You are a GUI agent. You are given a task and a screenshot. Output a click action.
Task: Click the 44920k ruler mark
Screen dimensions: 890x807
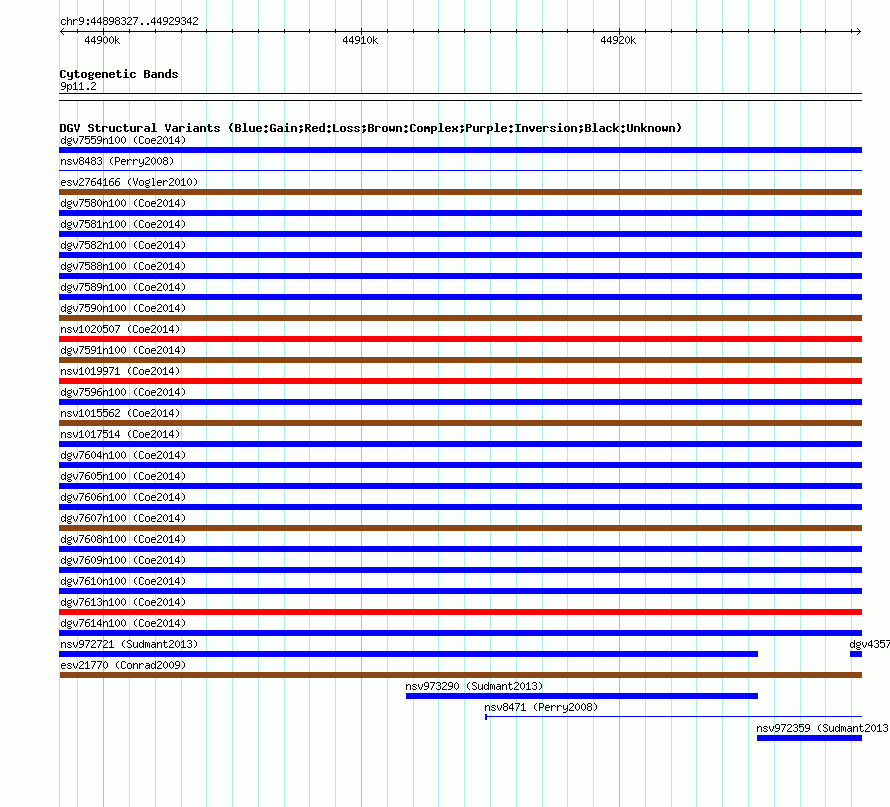pos(618,40)
